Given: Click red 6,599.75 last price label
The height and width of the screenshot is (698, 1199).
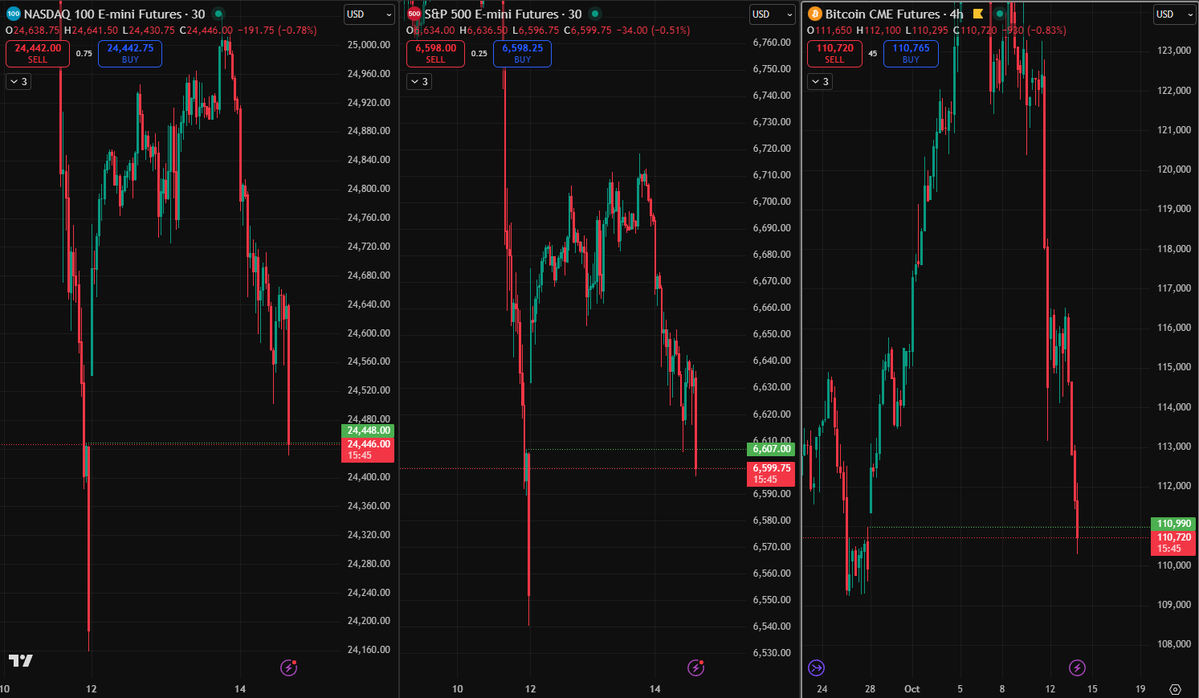Looking at the screenshot, I should tap(771, 474).
